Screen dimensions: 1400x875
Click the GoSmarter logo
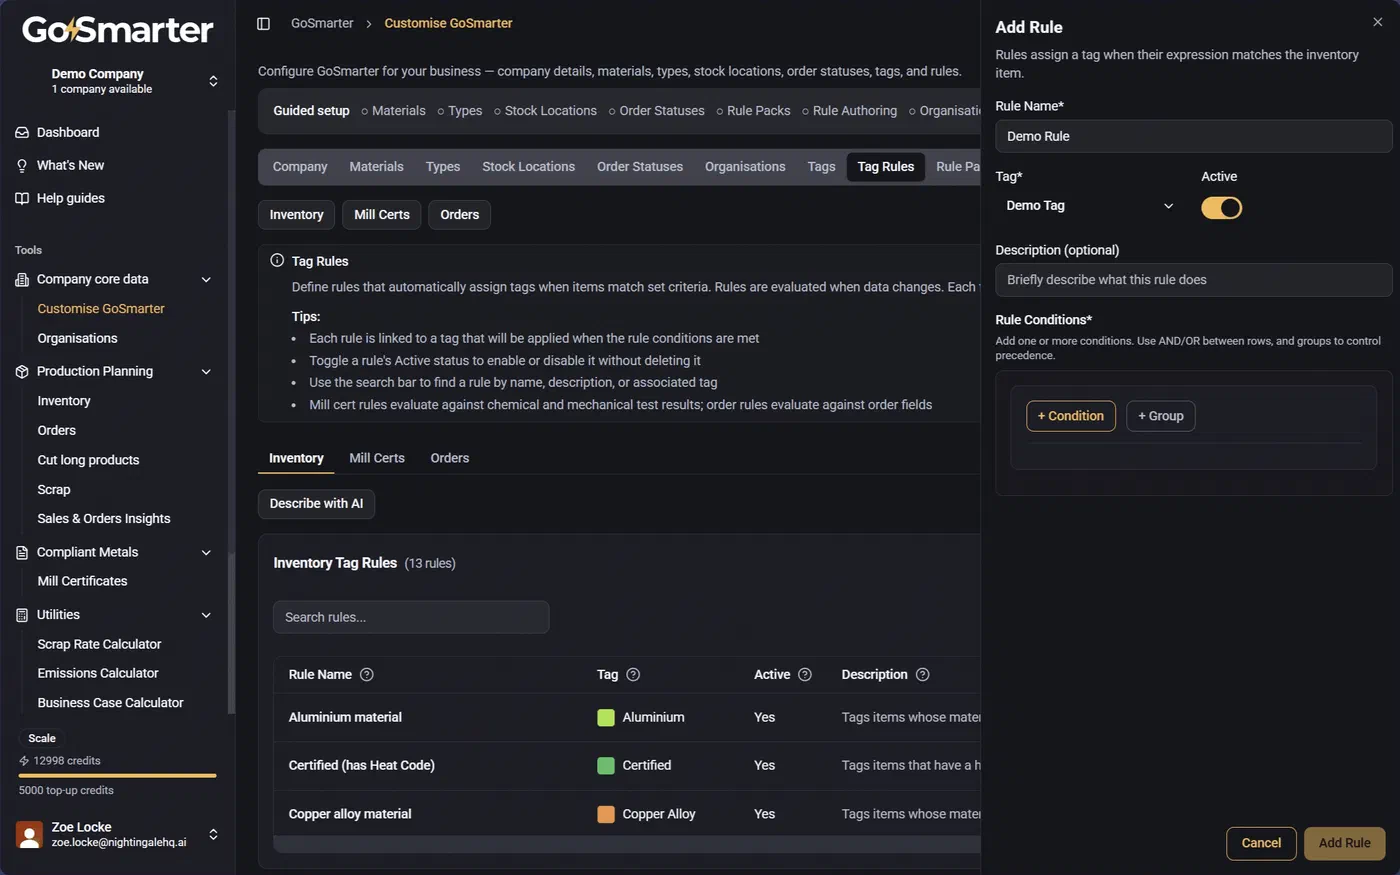pyautogui.click(x=118, y=30)
